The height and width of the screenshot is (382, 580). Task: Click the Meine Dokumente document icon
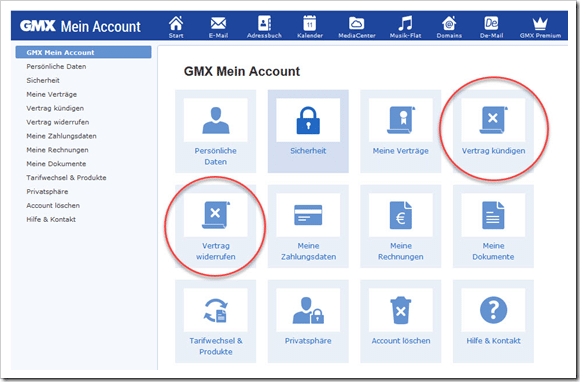click(x=493, y=215)
